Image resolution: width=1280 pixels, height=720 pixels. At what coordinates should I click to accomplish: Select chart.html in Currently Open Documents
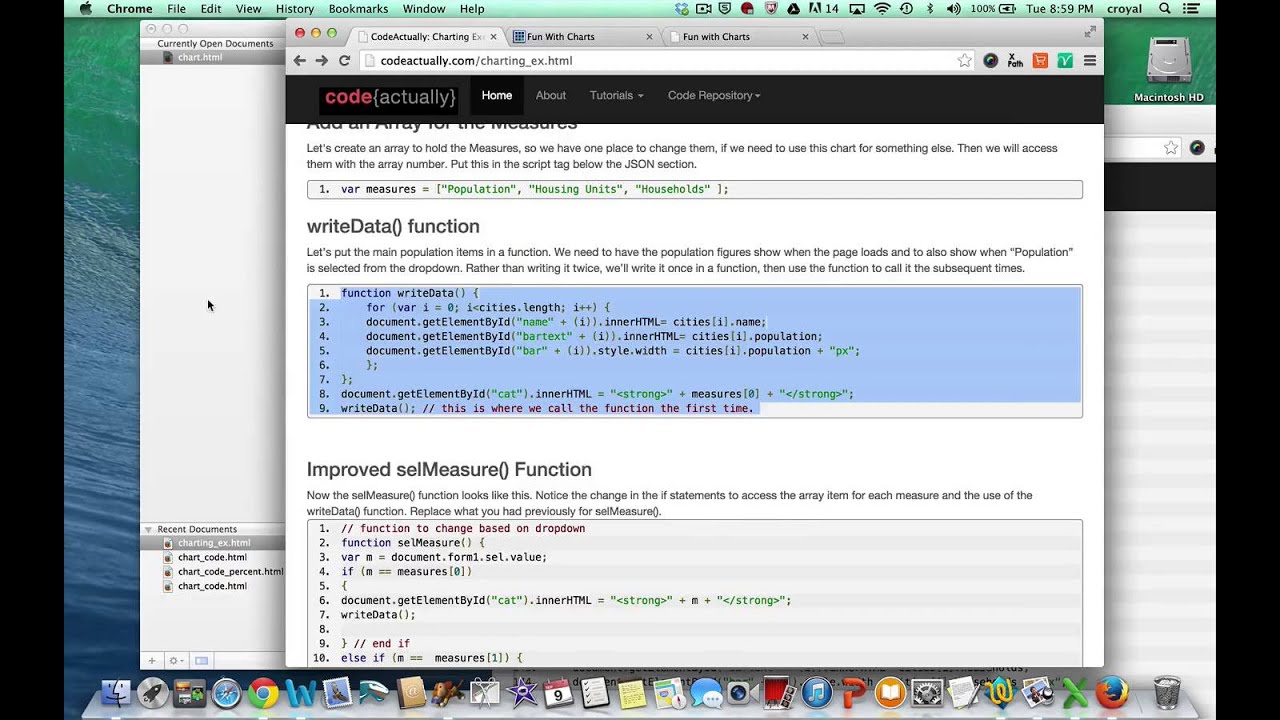200,58
